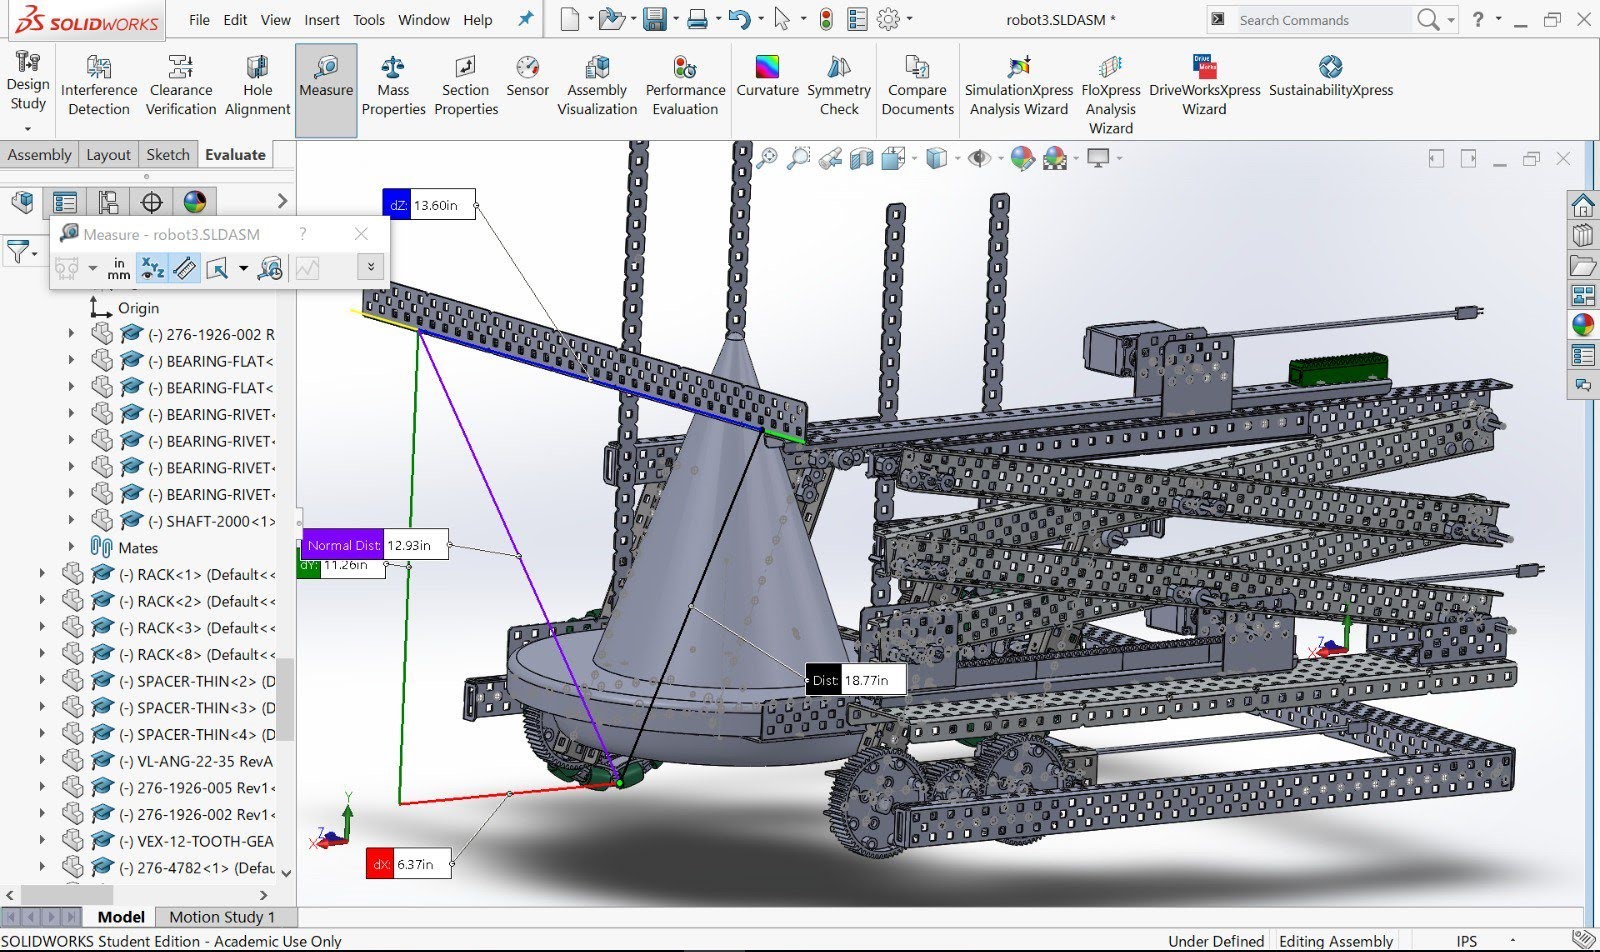Open Mass Properties calculator
The width and height of the screenshot is (1600, 952).
pyautogui.click(x=393, y=87)
